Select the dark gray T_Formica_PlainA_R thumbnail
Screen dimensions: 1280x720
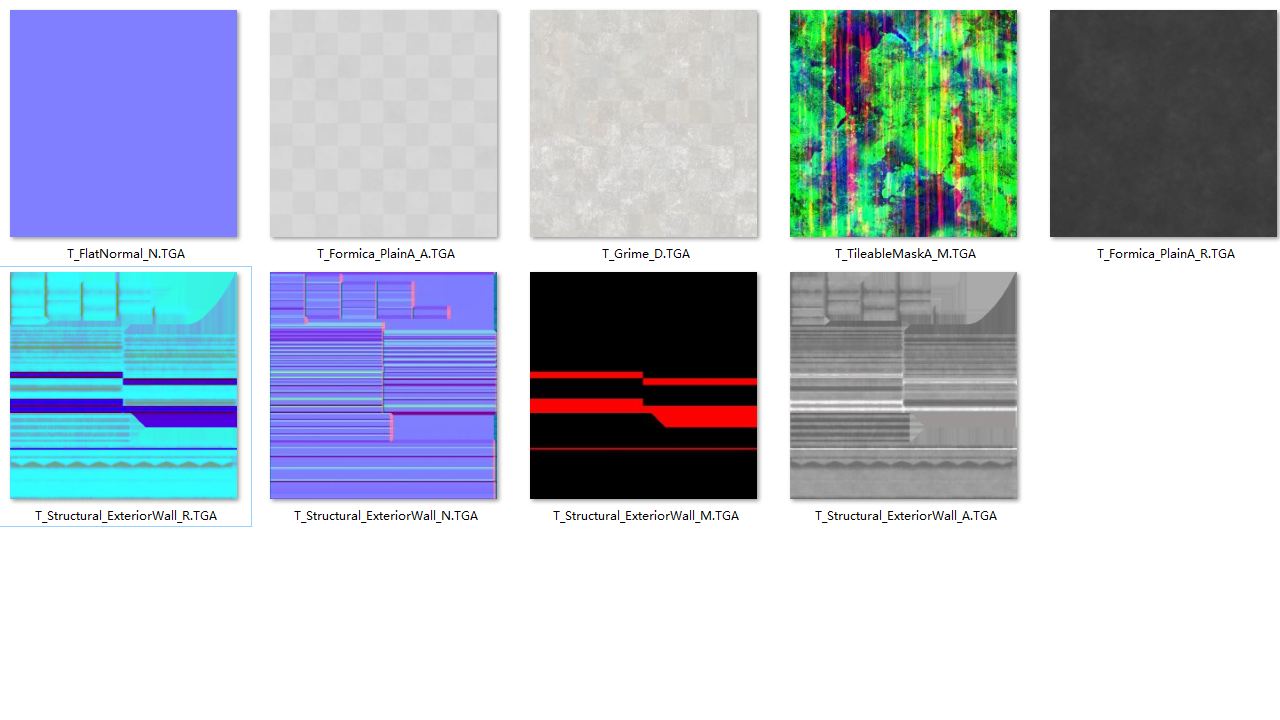(1164, 124)
